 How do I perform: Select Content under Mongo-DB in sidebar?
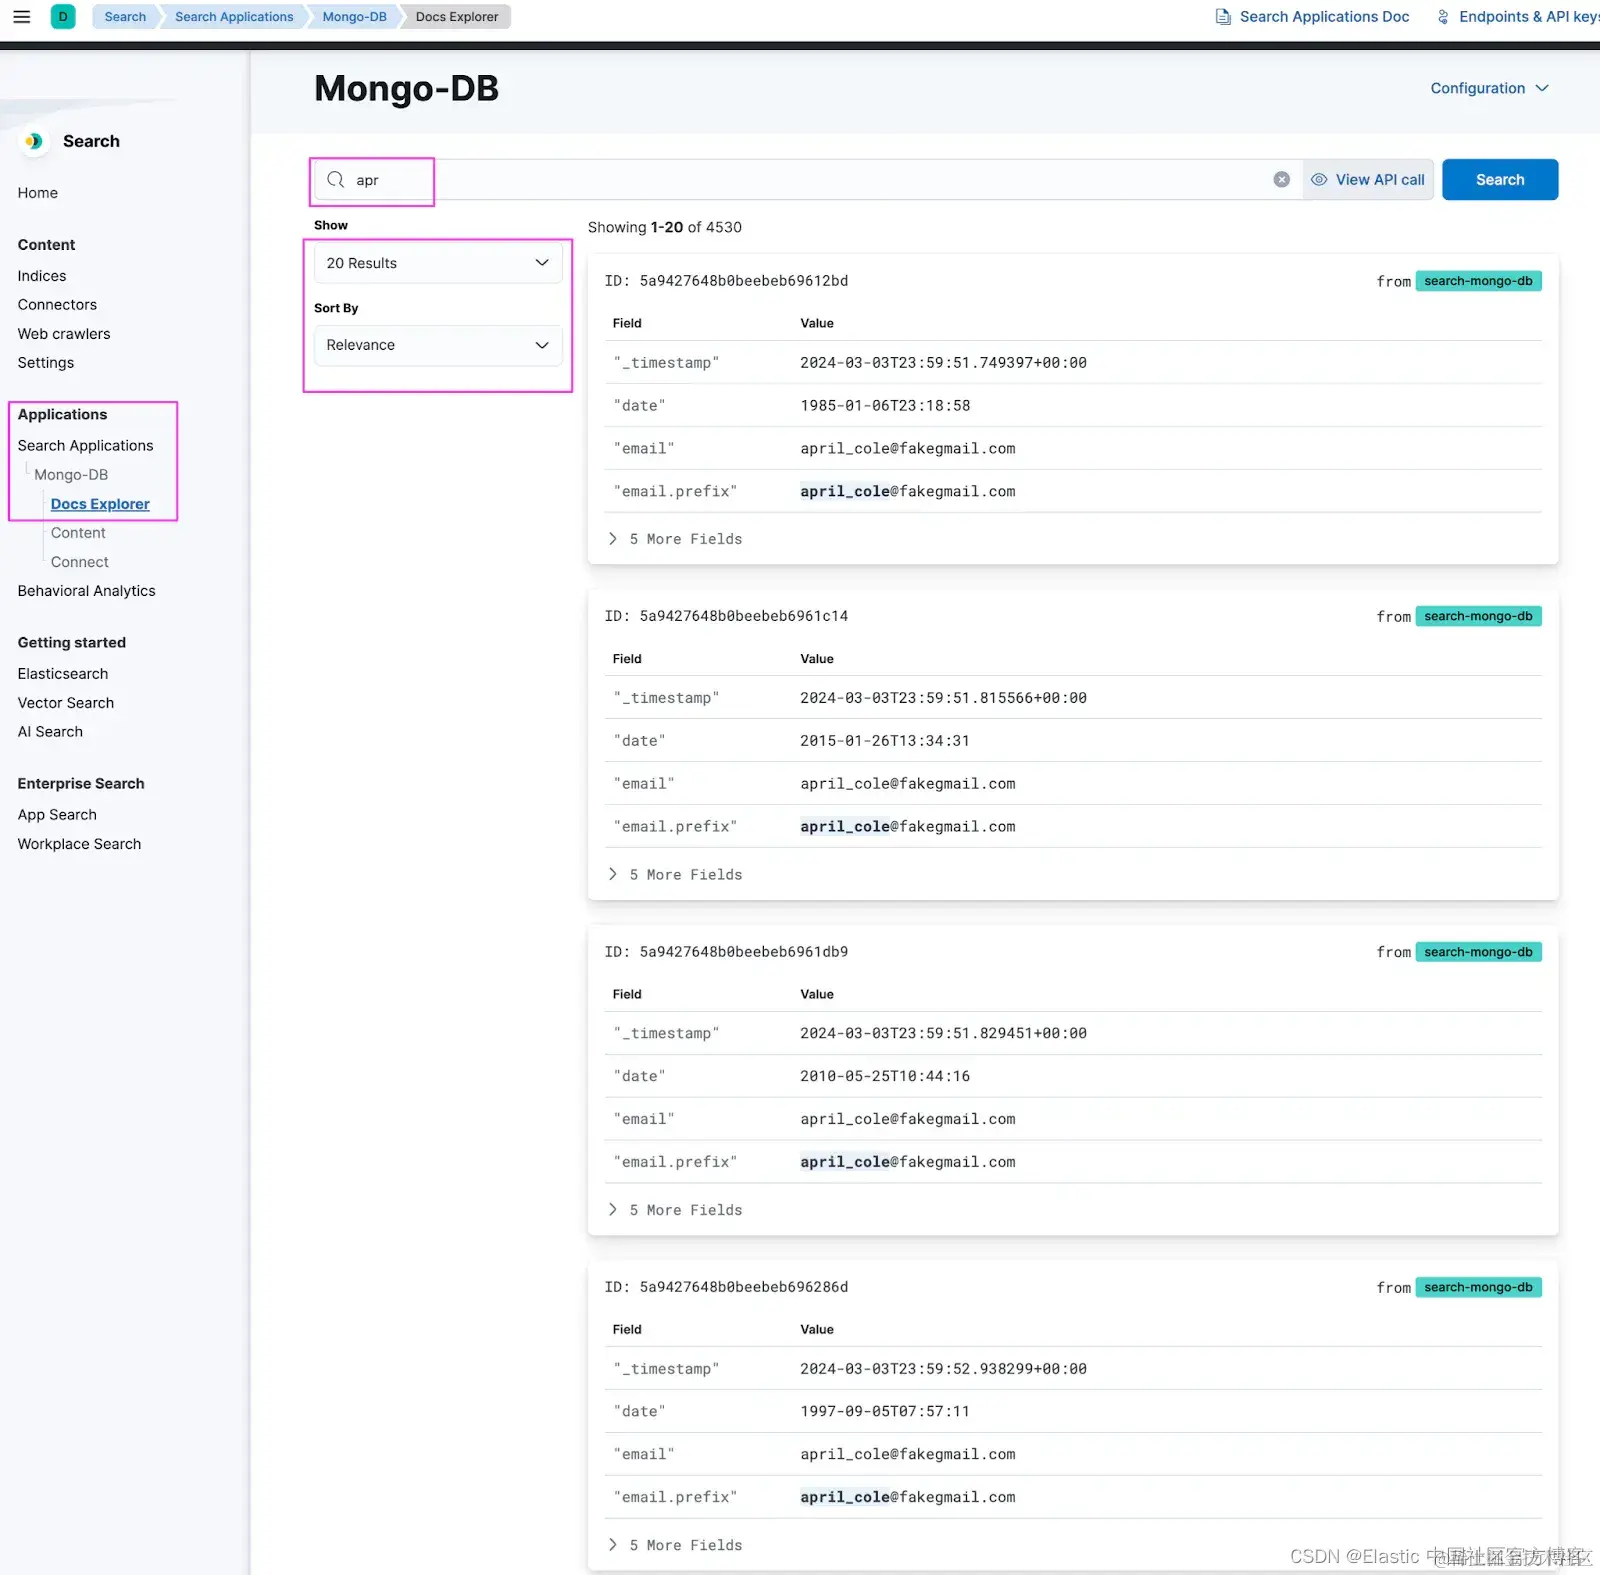[78, 533]
